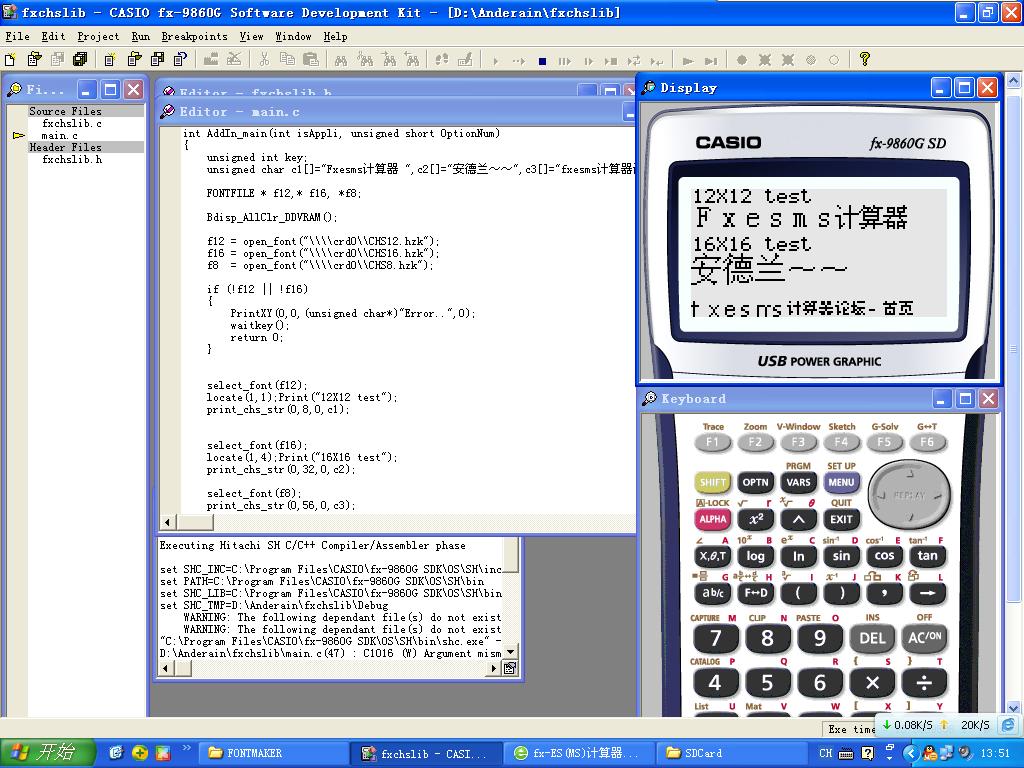1024x768 pixels.
Task: Click the REPLAY directional pad
Action: 909,495
